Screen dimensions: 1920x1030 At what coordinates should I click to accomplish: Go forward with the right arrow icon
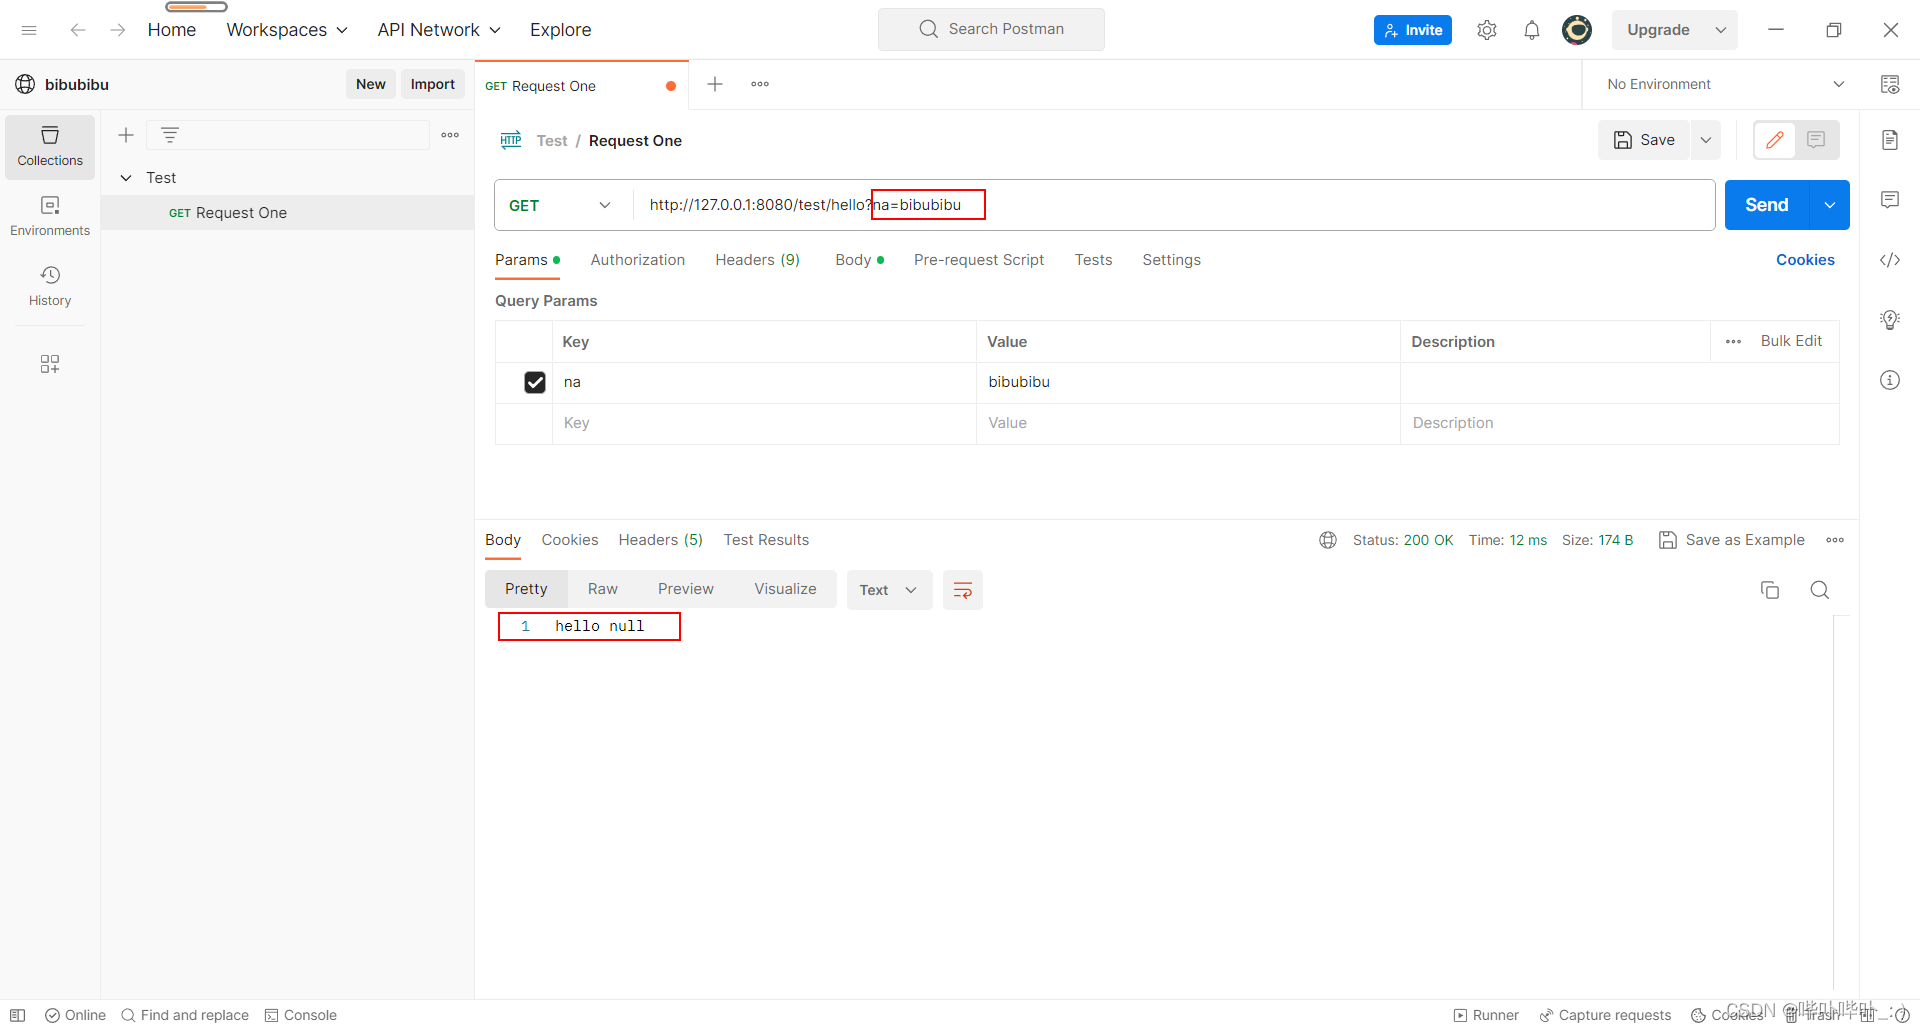pyautogui.click(x=118, y=30)
